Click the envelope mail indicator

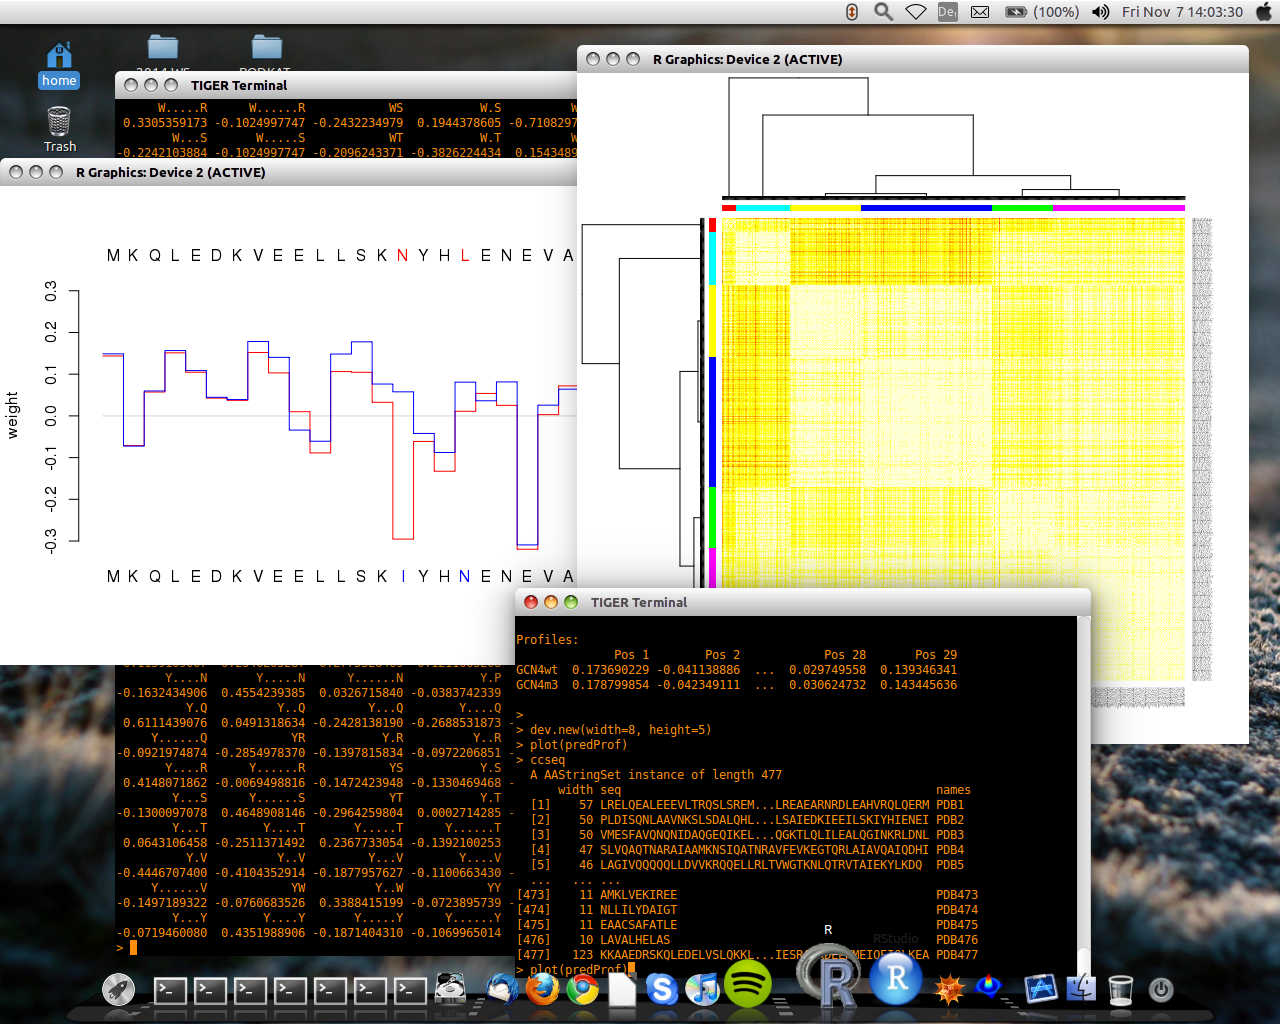coord(980,12)
